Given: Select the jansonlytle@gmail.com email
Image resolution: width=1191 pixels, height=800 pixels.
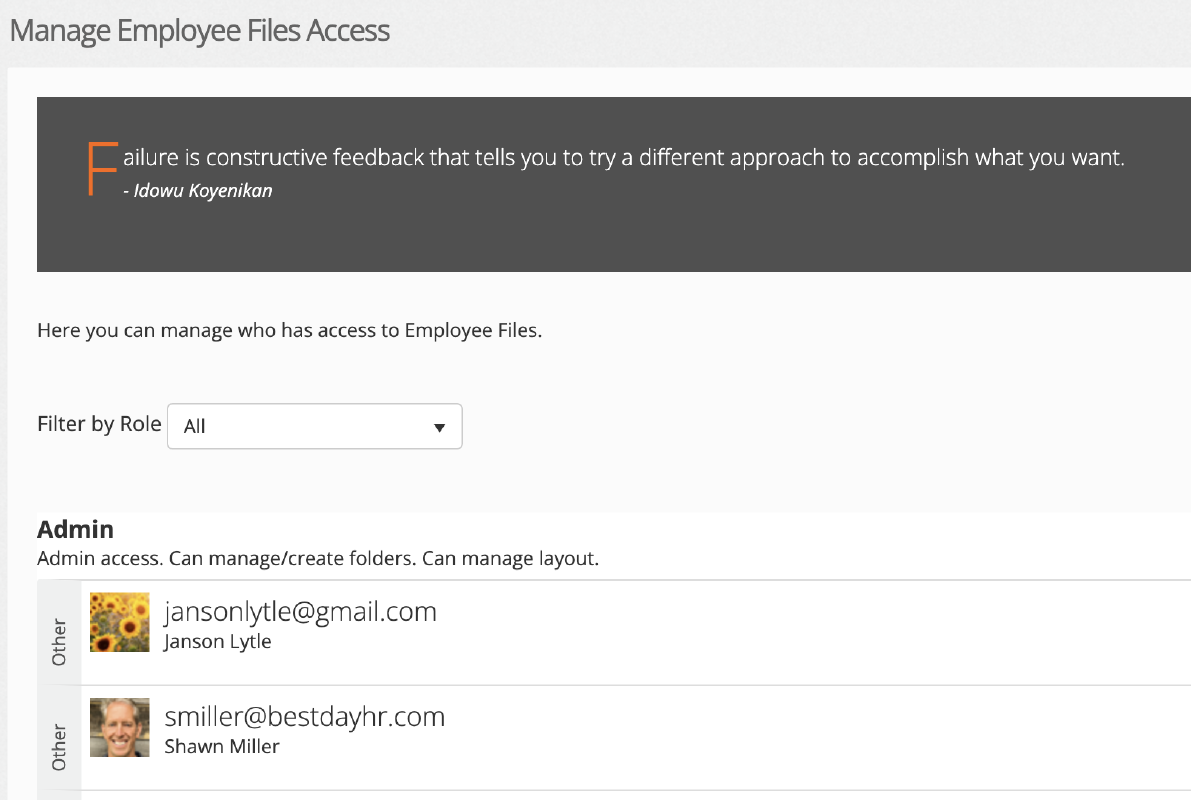Looking at the screenshot, I should click(x=300, y=612).
